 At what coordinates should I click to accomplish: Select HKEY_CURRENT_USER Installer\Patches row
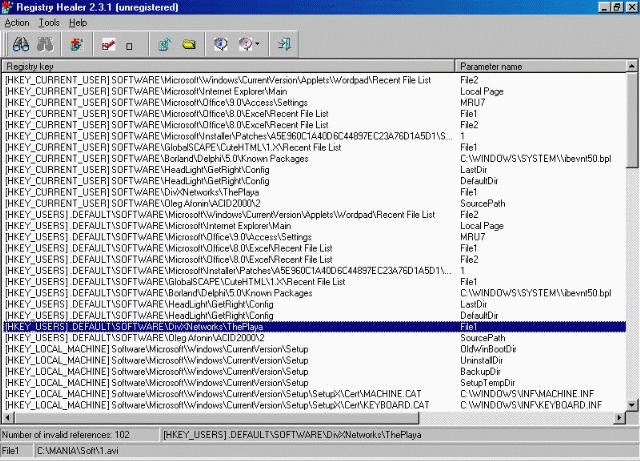pos(314,136)
